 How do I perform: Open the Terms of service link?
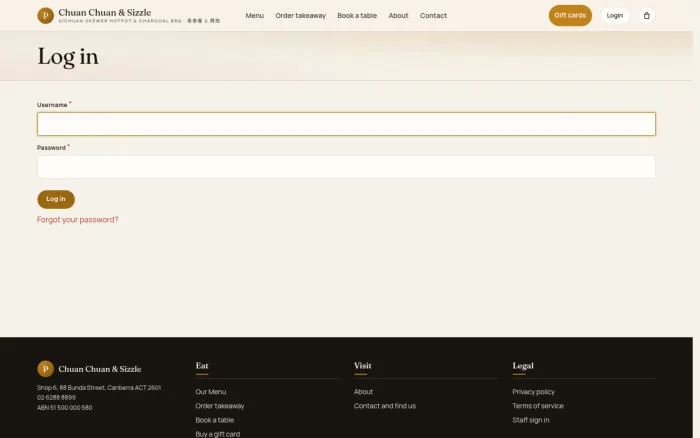click(x=538, y=406)
